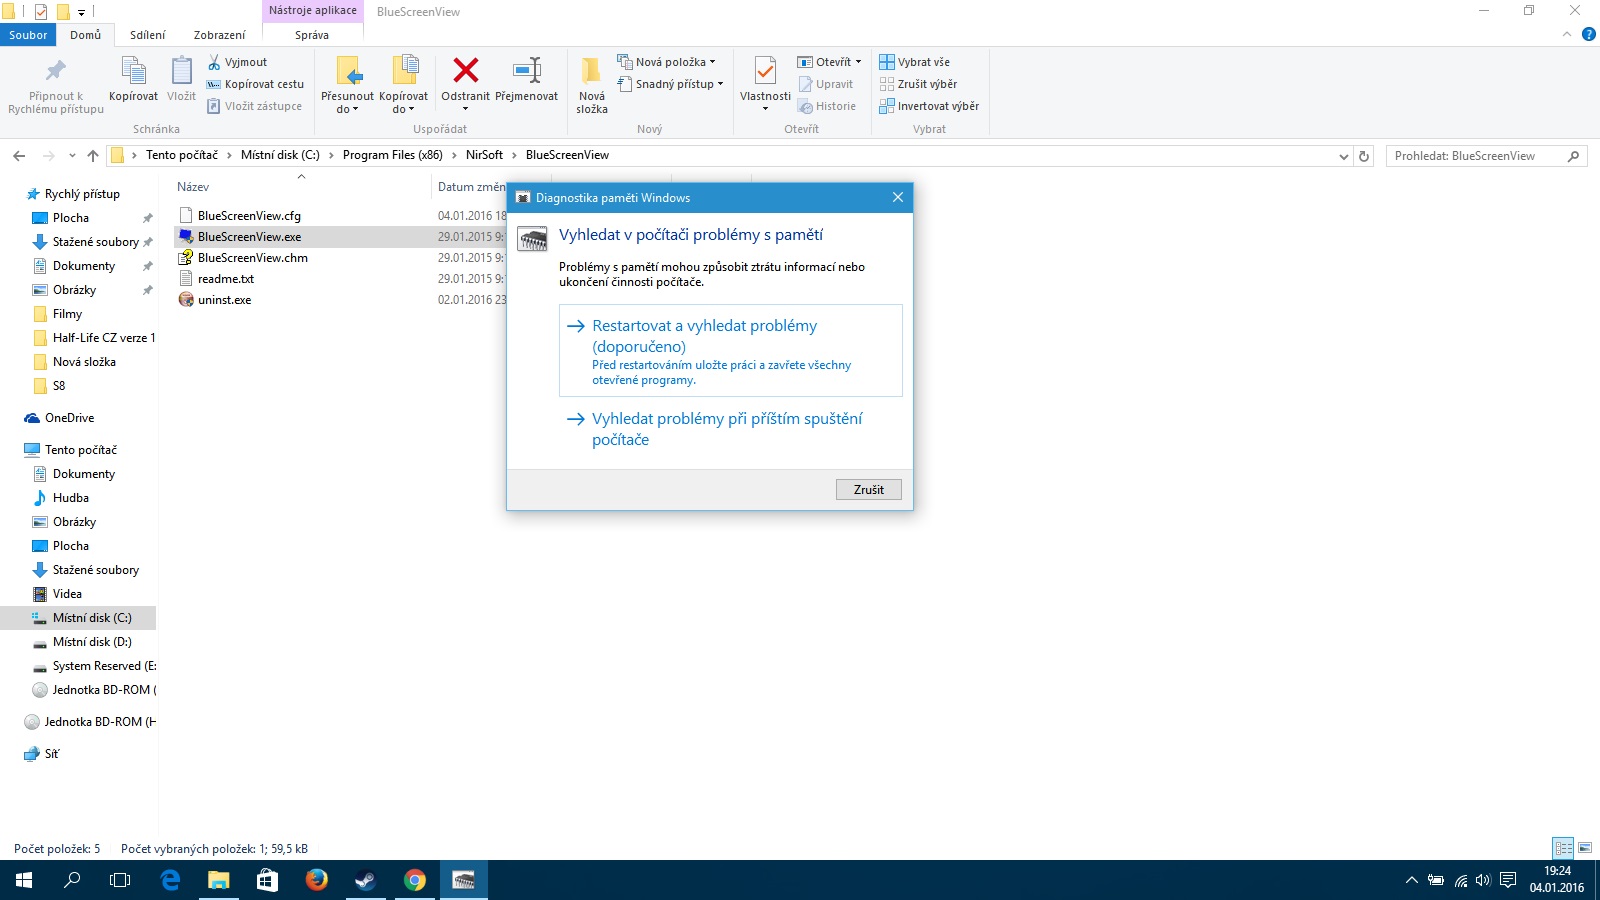Open Steam from the taskbar
This screenshot has height=900, width=1600.
[x=365, y=880]
